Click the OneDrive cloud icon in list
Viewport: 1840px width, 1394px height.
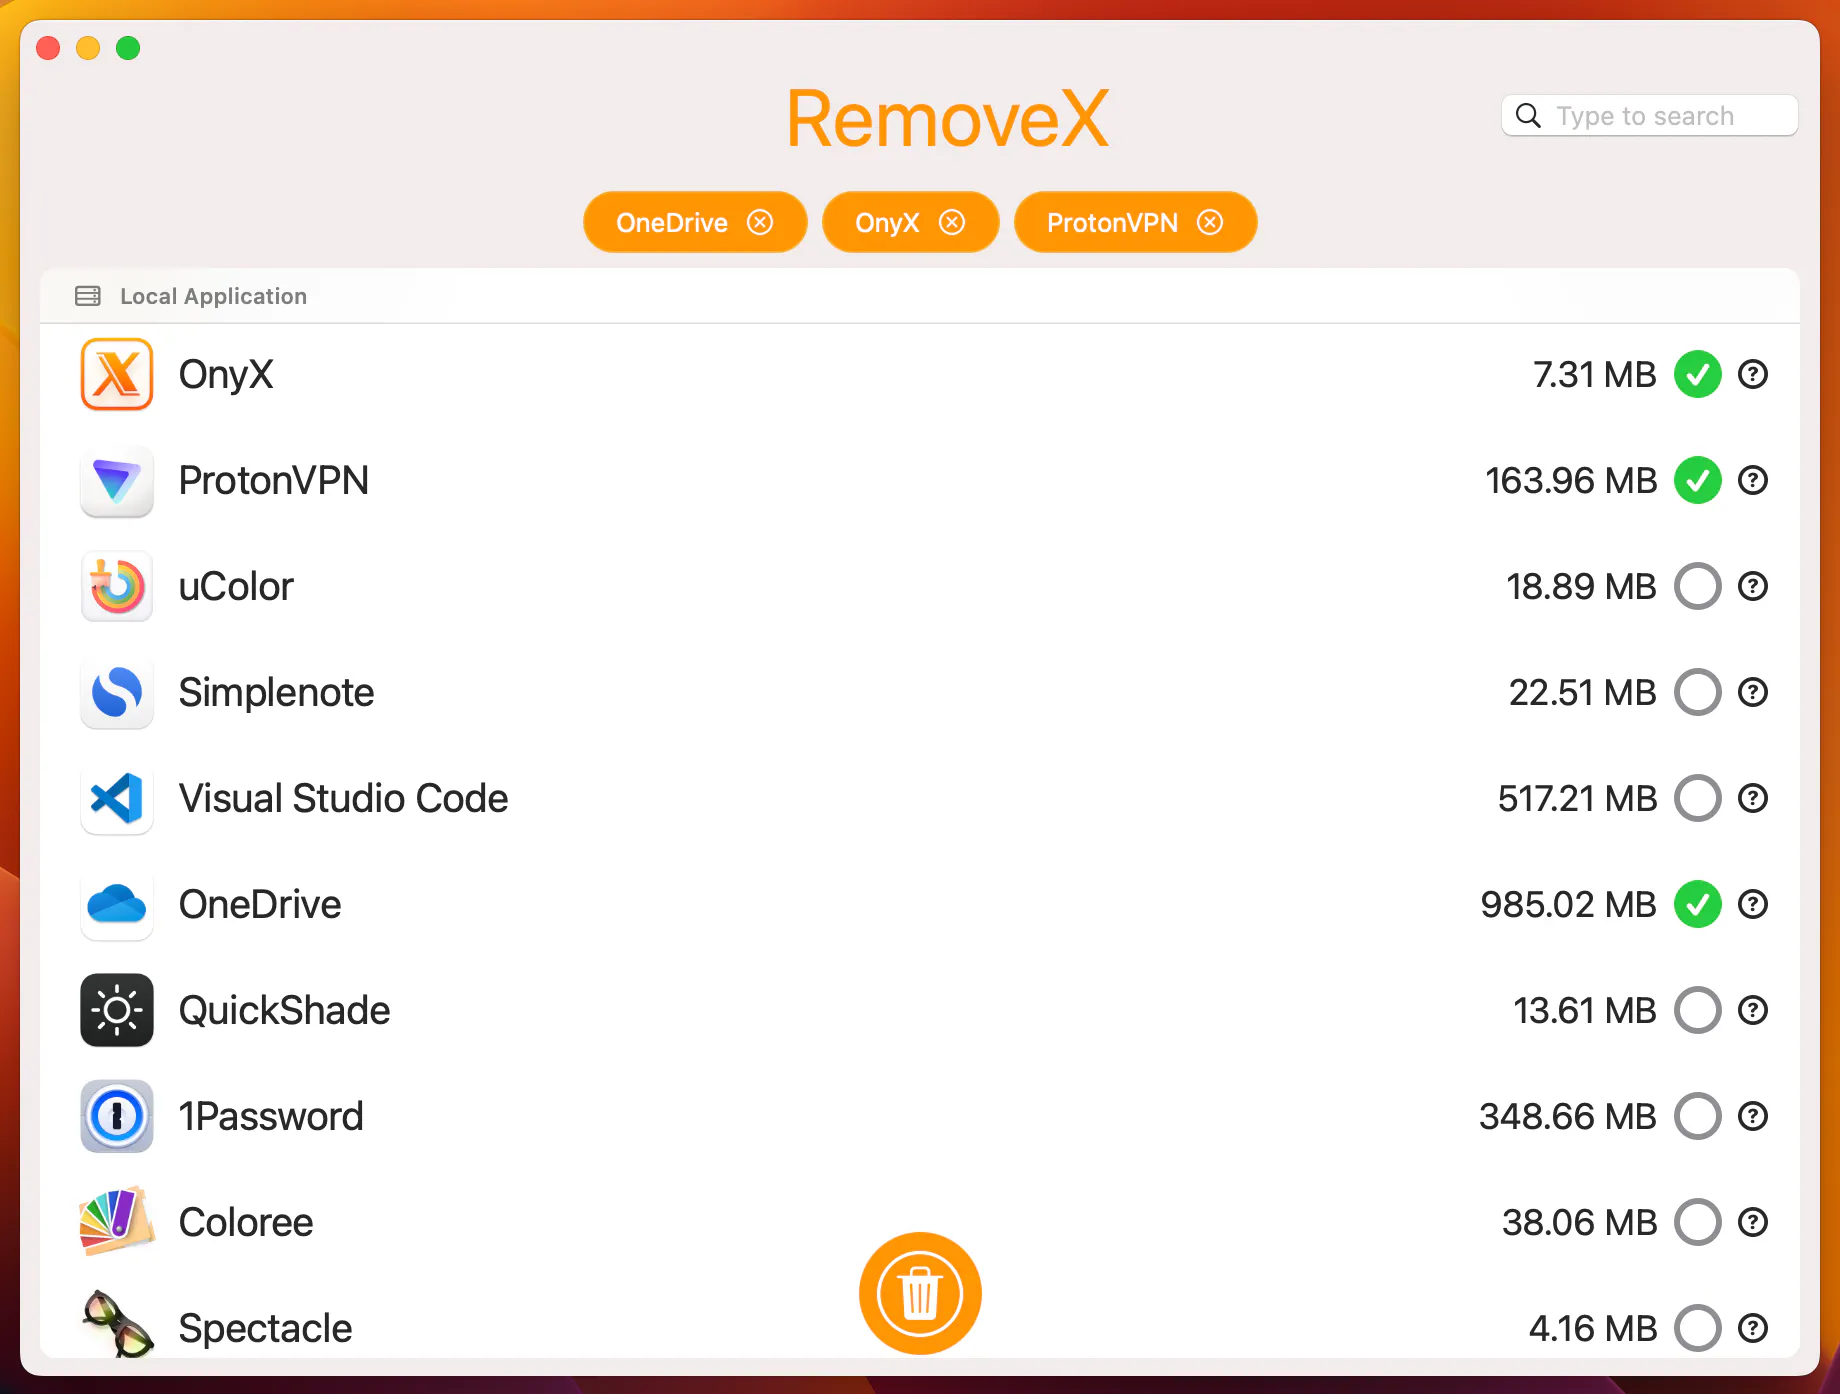pos(117,904)
